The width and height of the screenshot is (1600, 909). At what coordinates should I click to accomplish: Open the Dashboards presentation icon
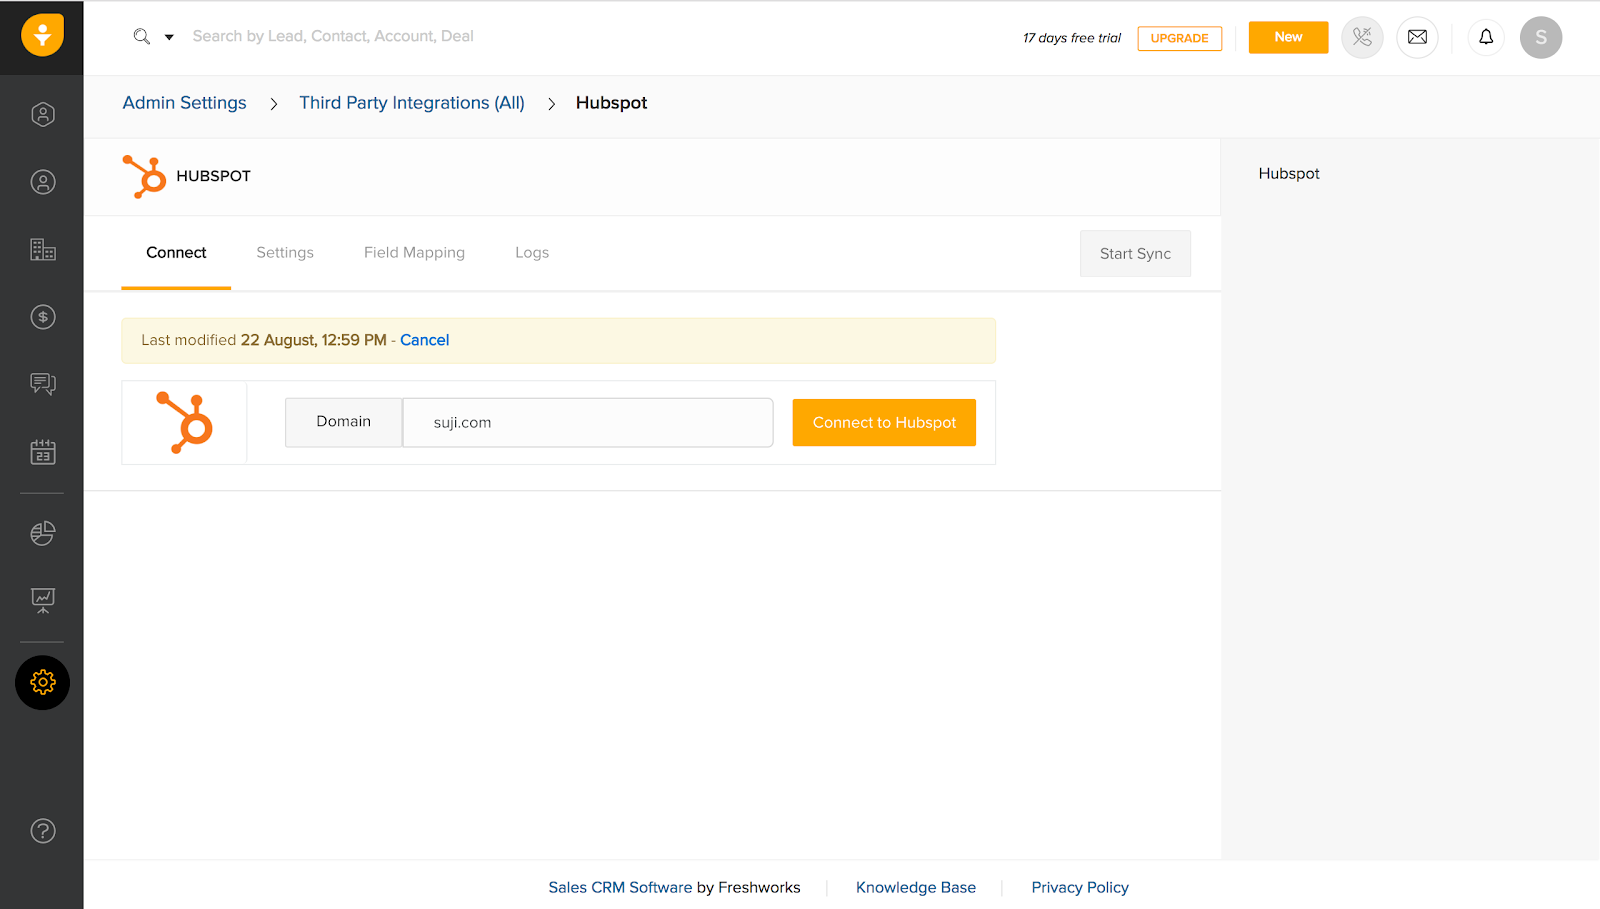point(43,600)
